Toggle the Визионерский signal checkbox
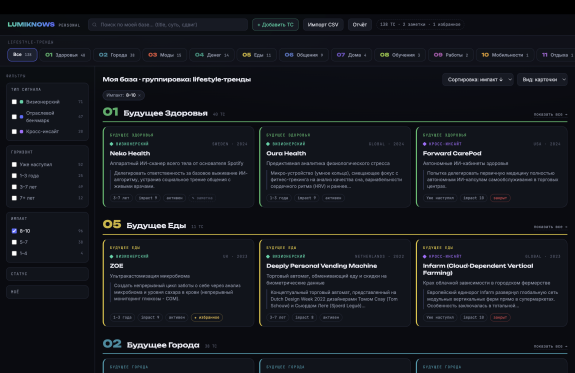The width and height of the screenshot is (575, 373). point(14,102)
